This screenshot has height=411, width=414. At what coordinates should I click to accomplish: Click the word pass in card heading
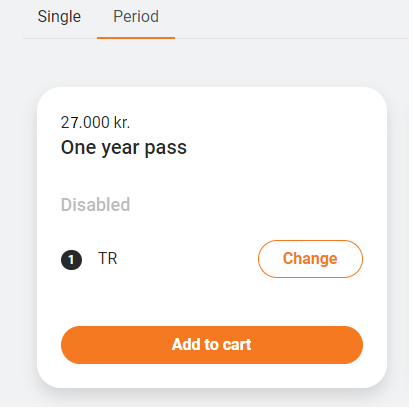[166, 148]
